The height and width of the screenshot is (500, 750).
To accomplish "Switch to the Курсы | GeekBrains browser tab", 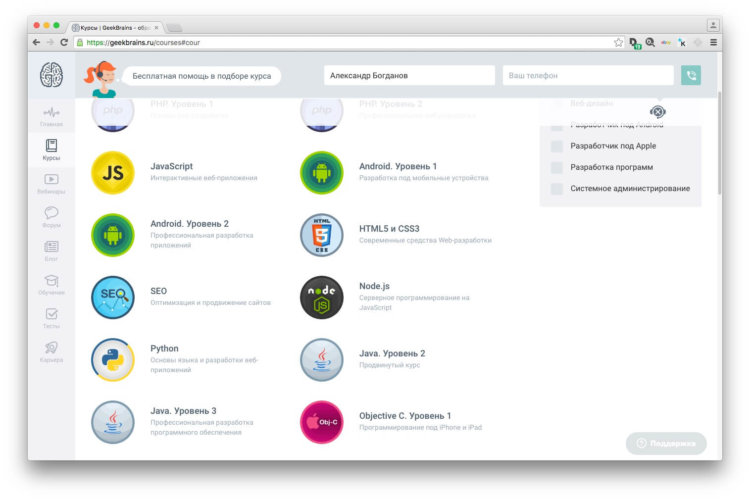I will click(114, 28).
